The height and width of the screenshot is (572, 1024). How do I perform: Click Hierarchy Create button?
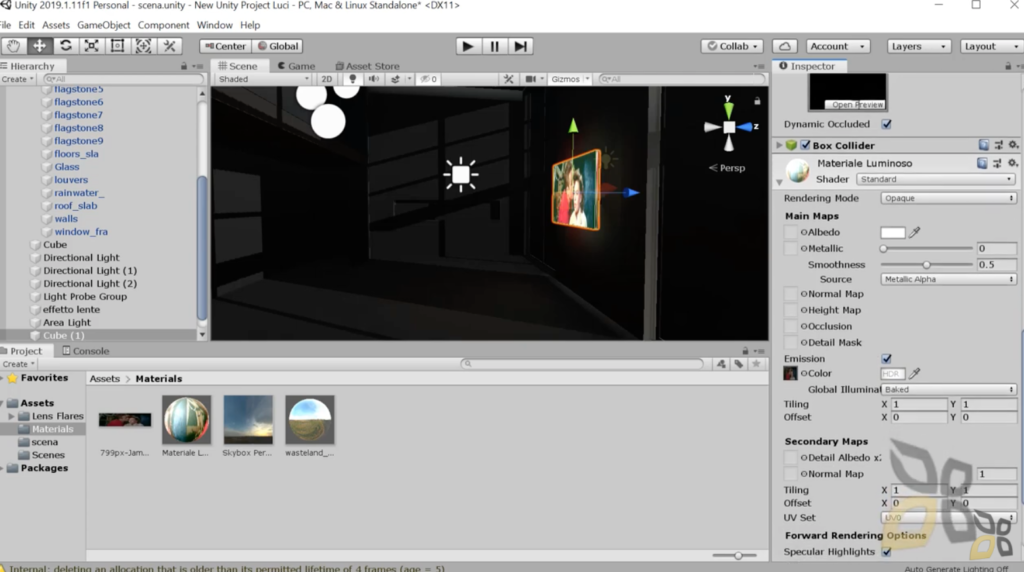pyautogui.click(x=17, y=79)
